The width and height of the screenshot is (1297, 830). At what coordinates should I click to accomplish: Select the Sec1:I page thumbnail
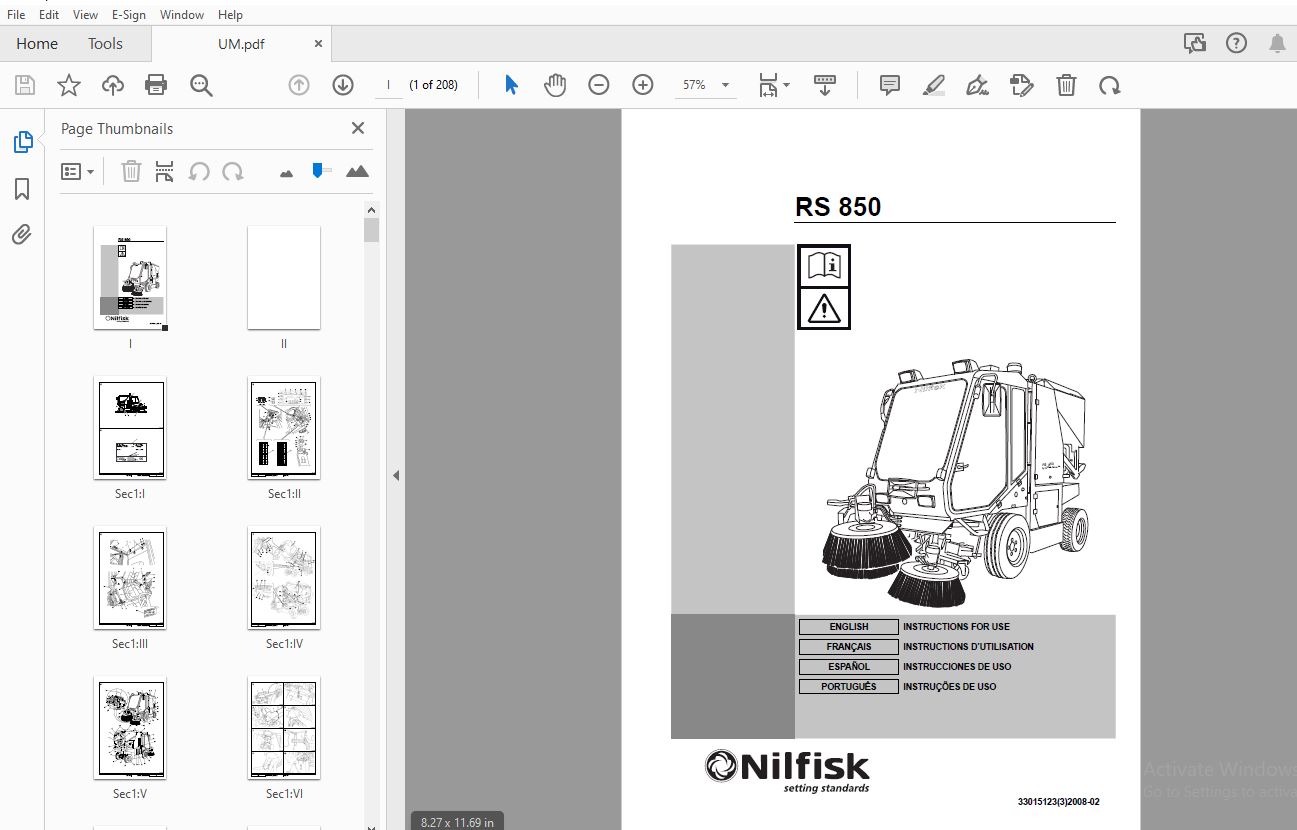click(x=130, y=427)
